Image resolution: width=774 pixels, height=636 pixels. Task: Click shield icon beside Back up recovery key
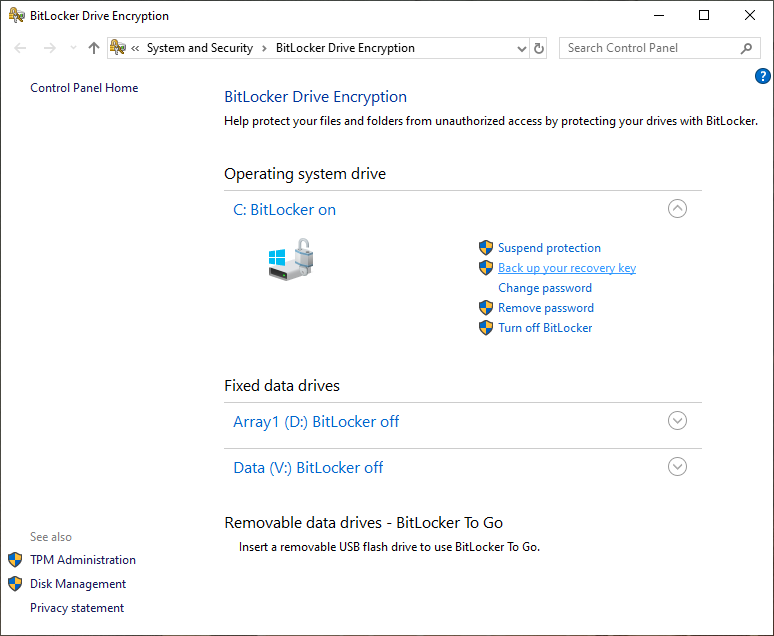point(486,268)
